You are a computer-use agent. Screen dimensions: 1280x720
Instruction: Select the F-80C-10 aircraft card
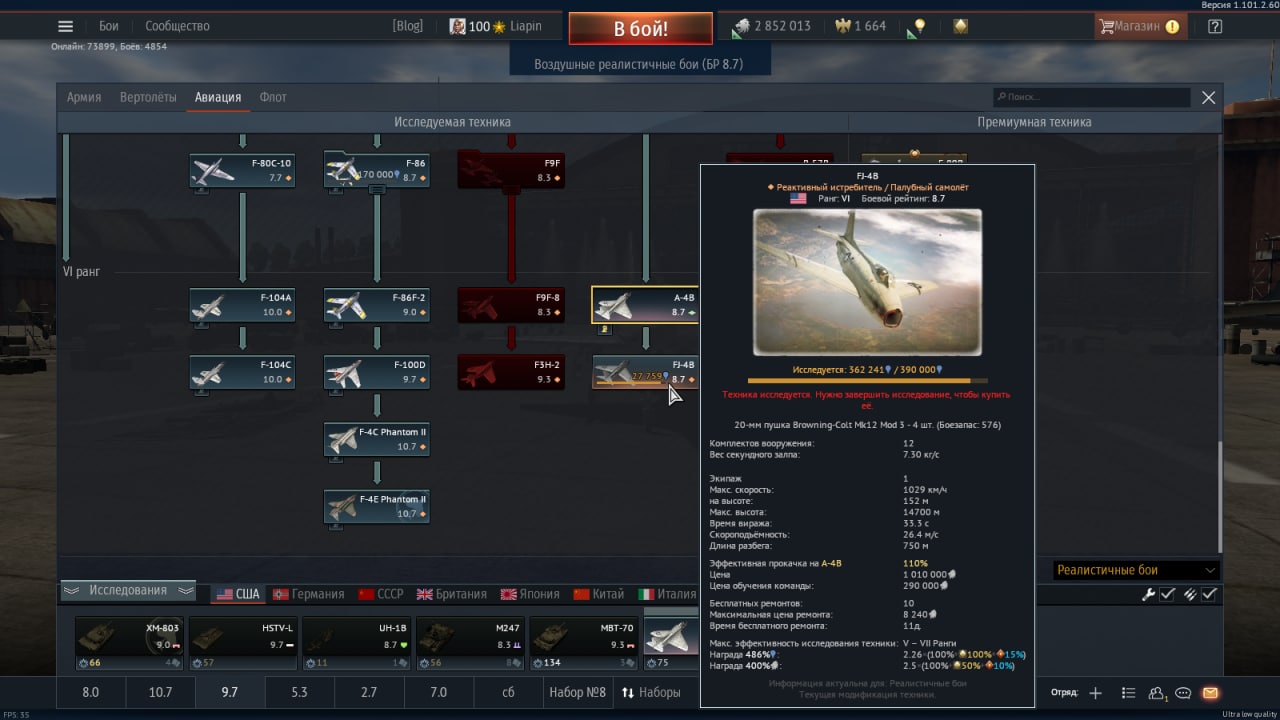[x=242, y=170]
